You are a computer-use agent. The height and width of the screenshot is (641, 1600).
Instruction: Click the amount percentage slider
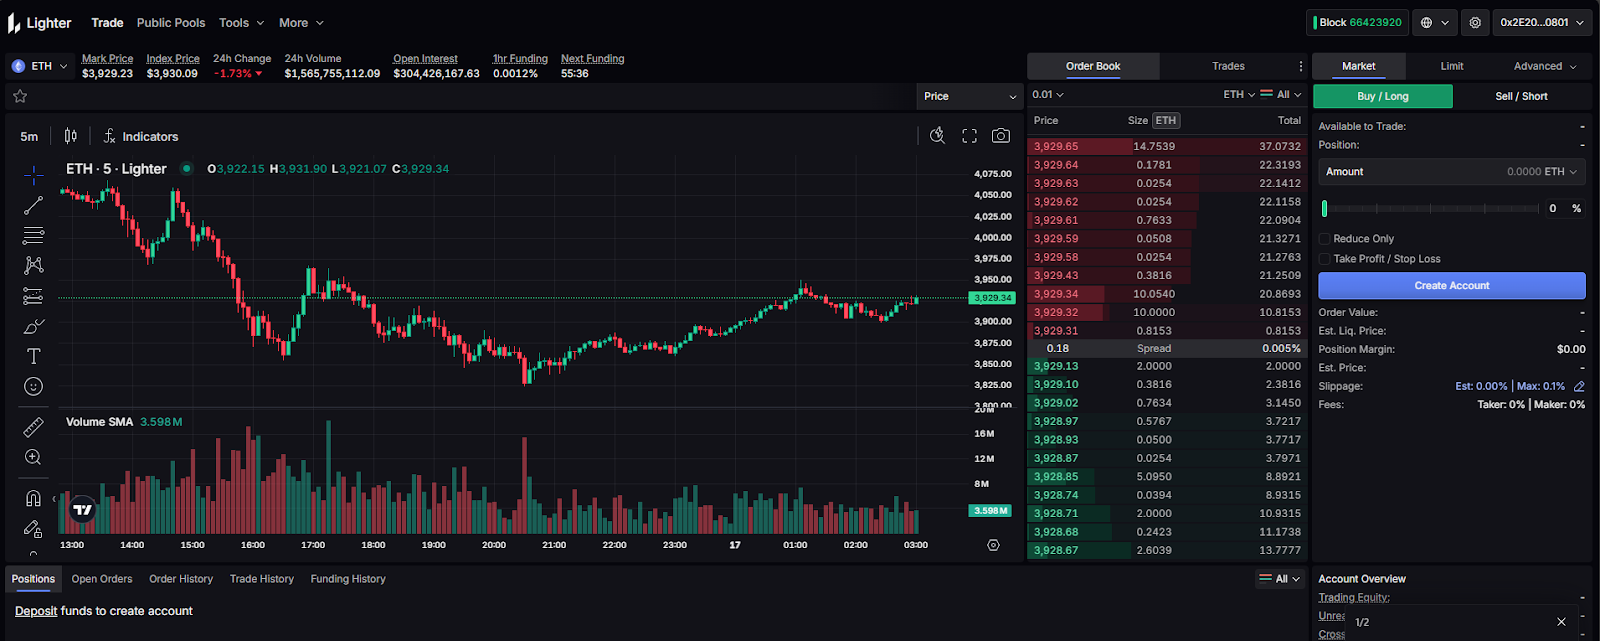point(1430,208)
